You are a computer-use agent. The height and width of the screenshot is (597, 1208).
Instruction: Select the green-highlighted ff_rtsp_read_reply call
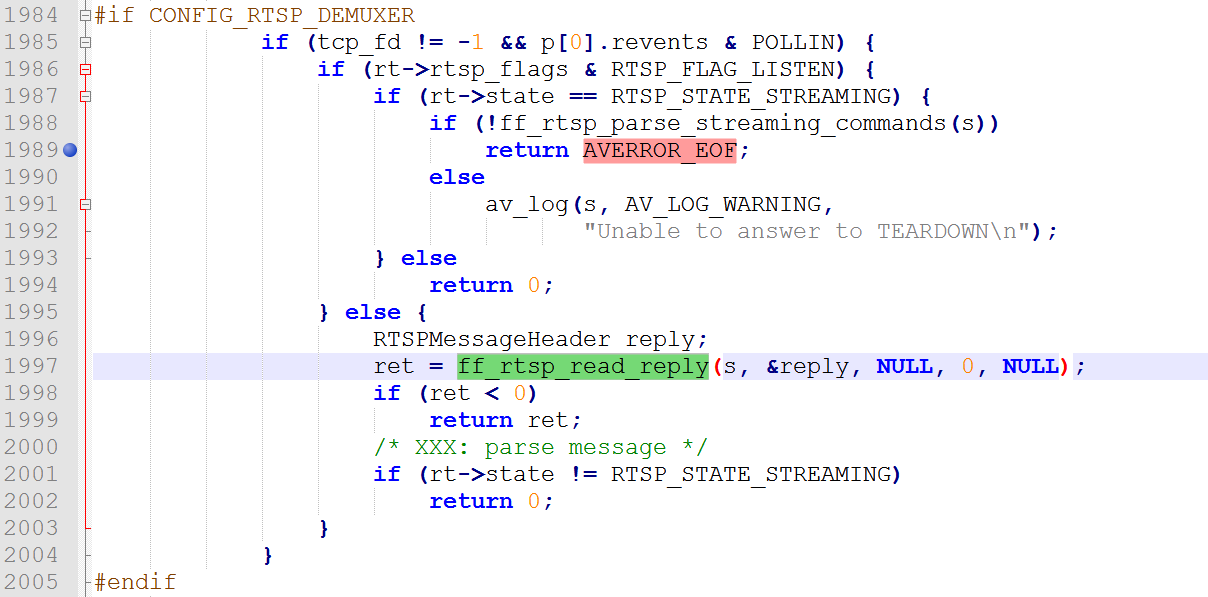582,366
